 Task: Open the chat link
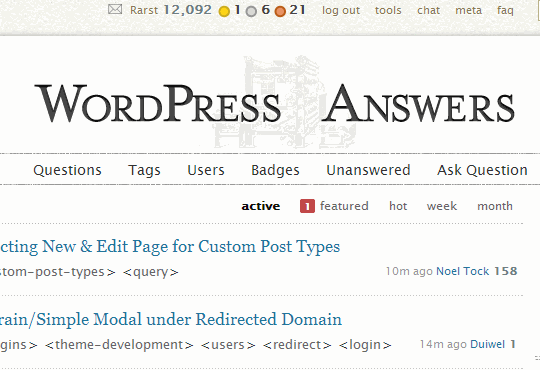428,10
